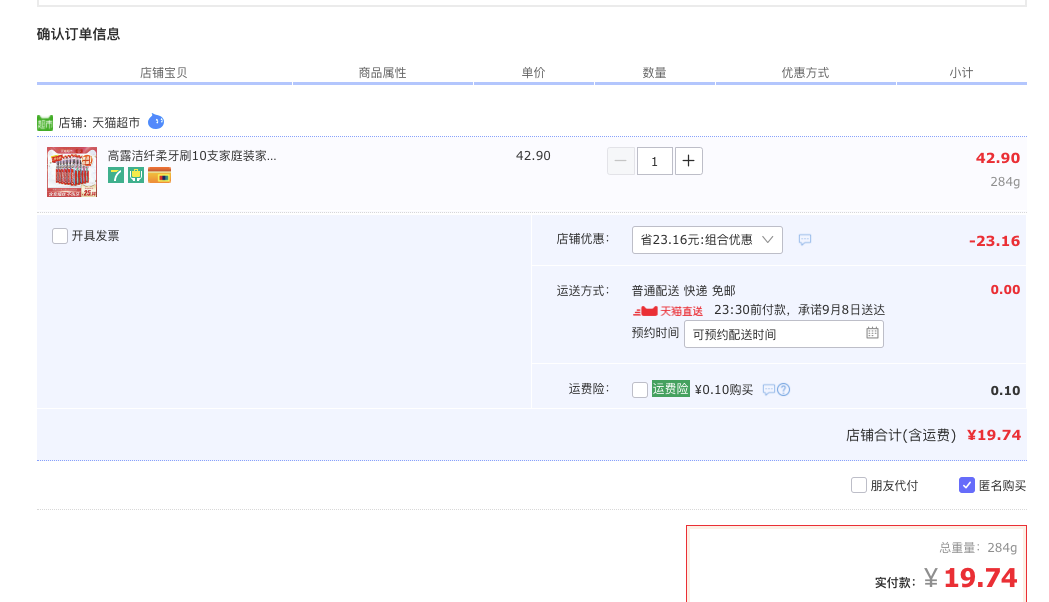Image resolution: width=1049 pixels, height=602 pixels.
Task: Decrease quantity with the minus button
Action: pos(621,161)
